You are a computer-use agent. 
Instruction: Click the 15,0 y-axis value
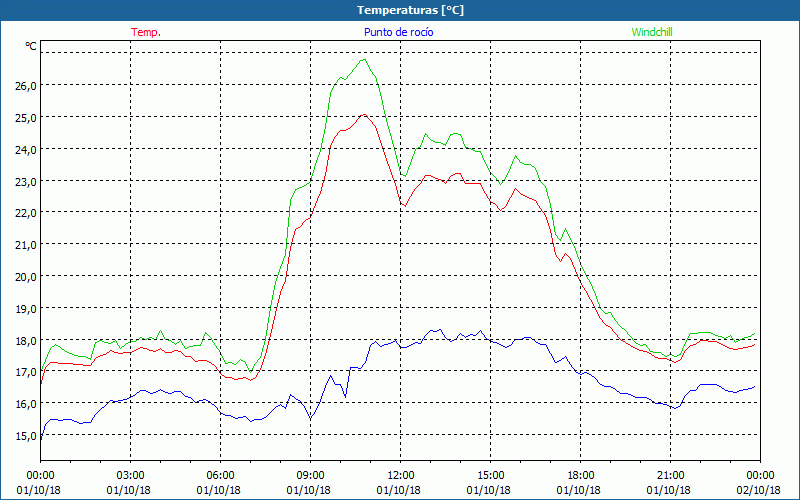[x=26, y=436]
